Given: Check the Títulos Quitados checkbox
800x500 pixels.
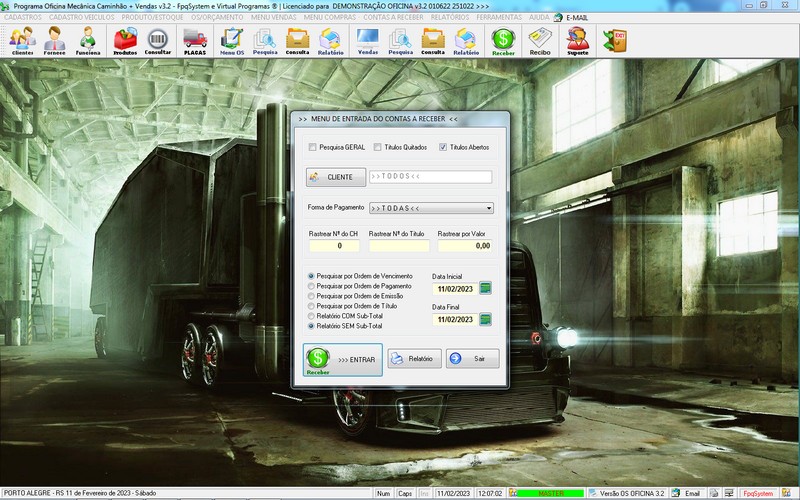Looking at the screenshot, I should 377,147.
